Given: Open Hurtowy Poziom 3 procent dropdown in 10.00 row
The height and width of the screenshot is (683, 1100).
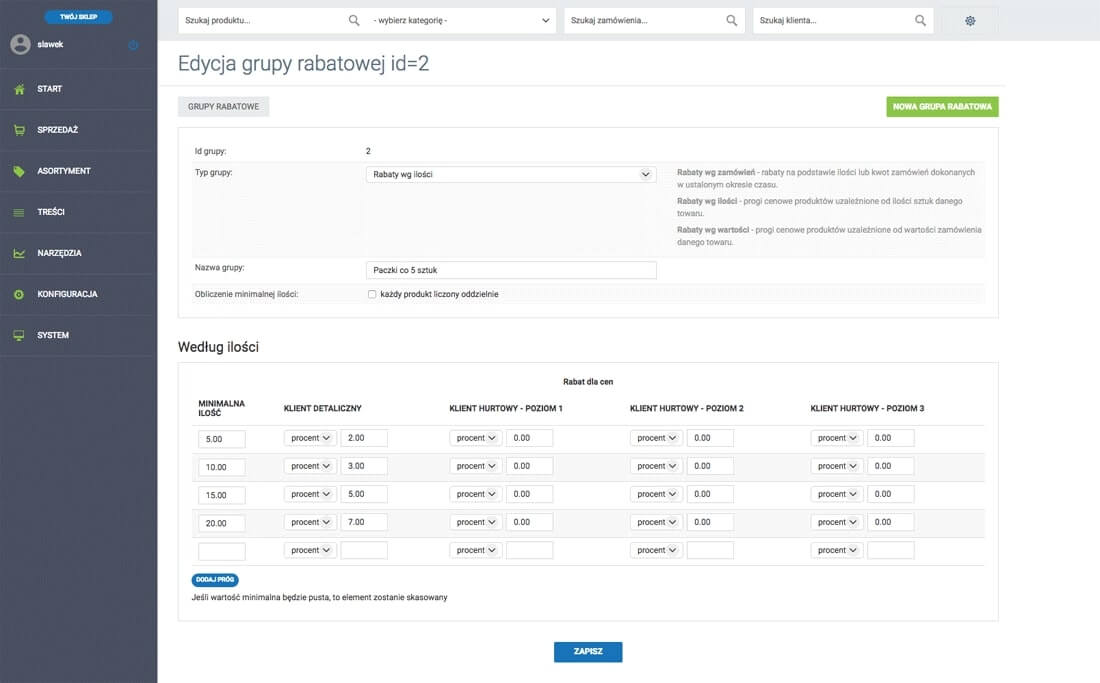Looking at the screenshot, I should click(x=837, y=466).
